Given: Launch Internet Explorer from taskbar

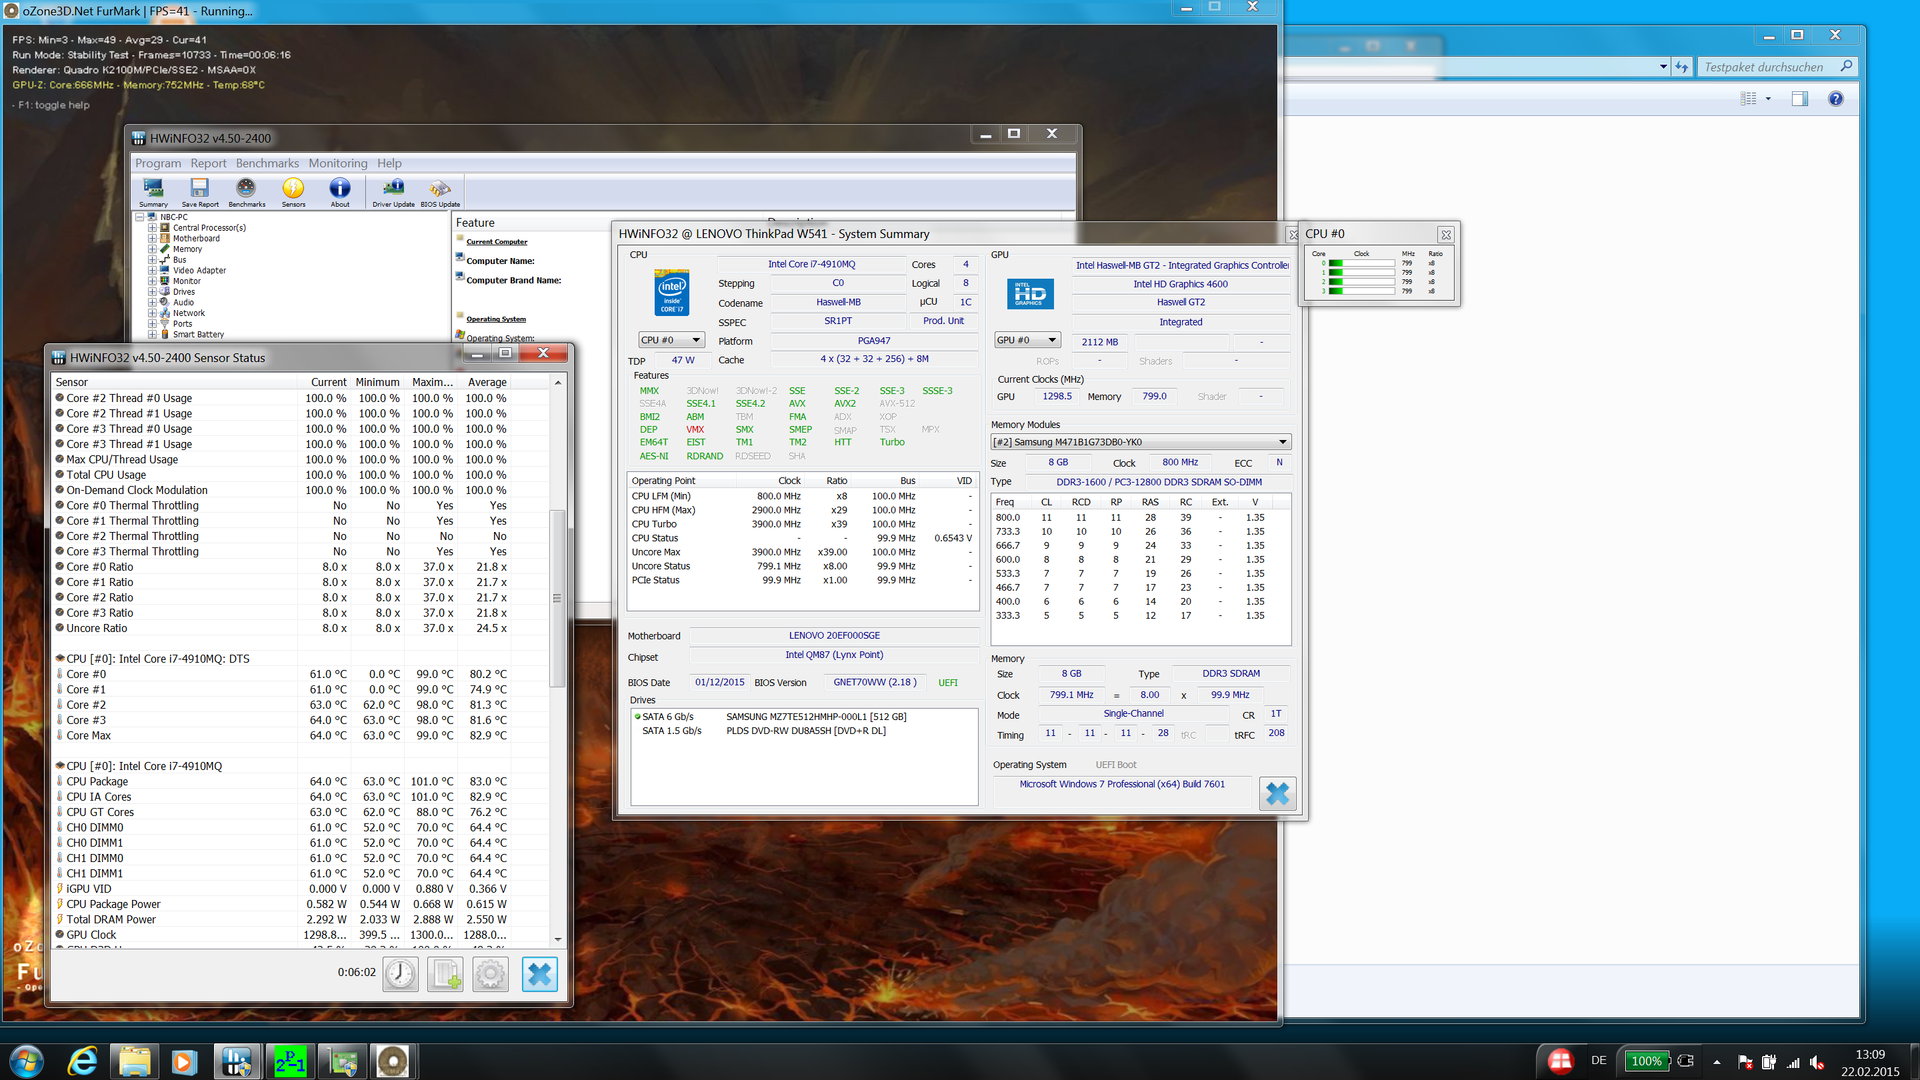Looking at the screenshot, I should (x=82, y=1061).
